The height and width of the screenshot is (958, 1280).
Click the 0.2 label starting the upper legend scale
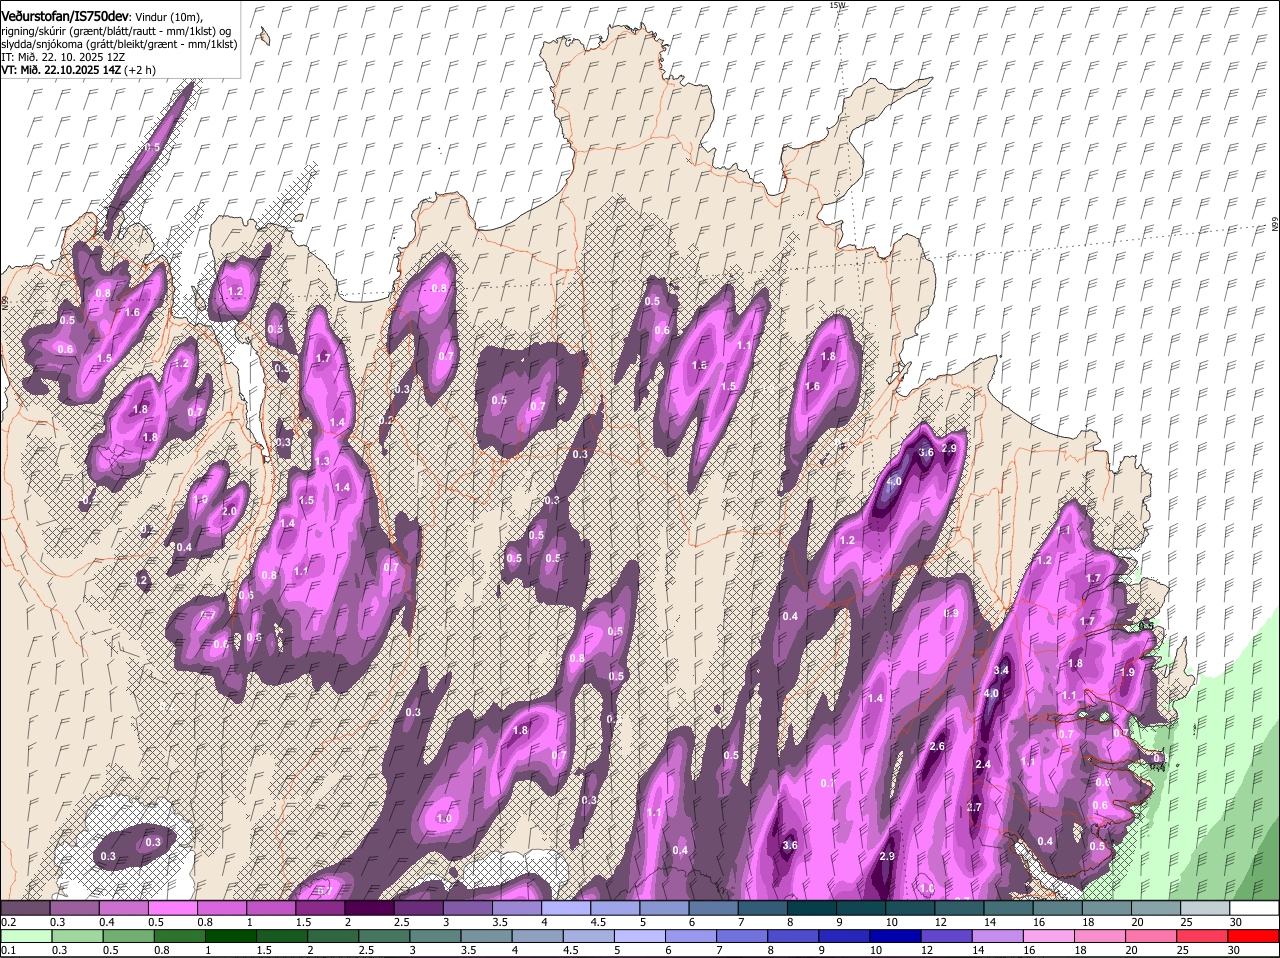tap(8, 921)
